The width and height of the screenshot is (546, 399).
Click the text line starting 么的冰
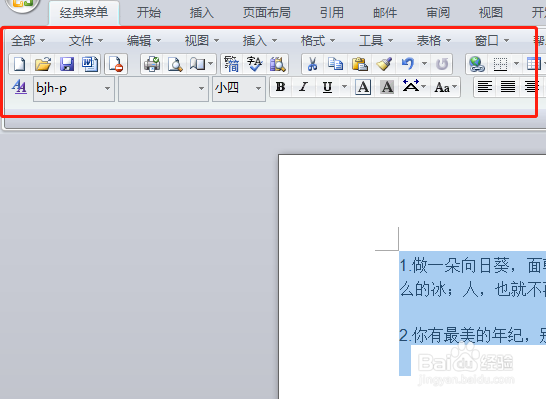(473, 289)
